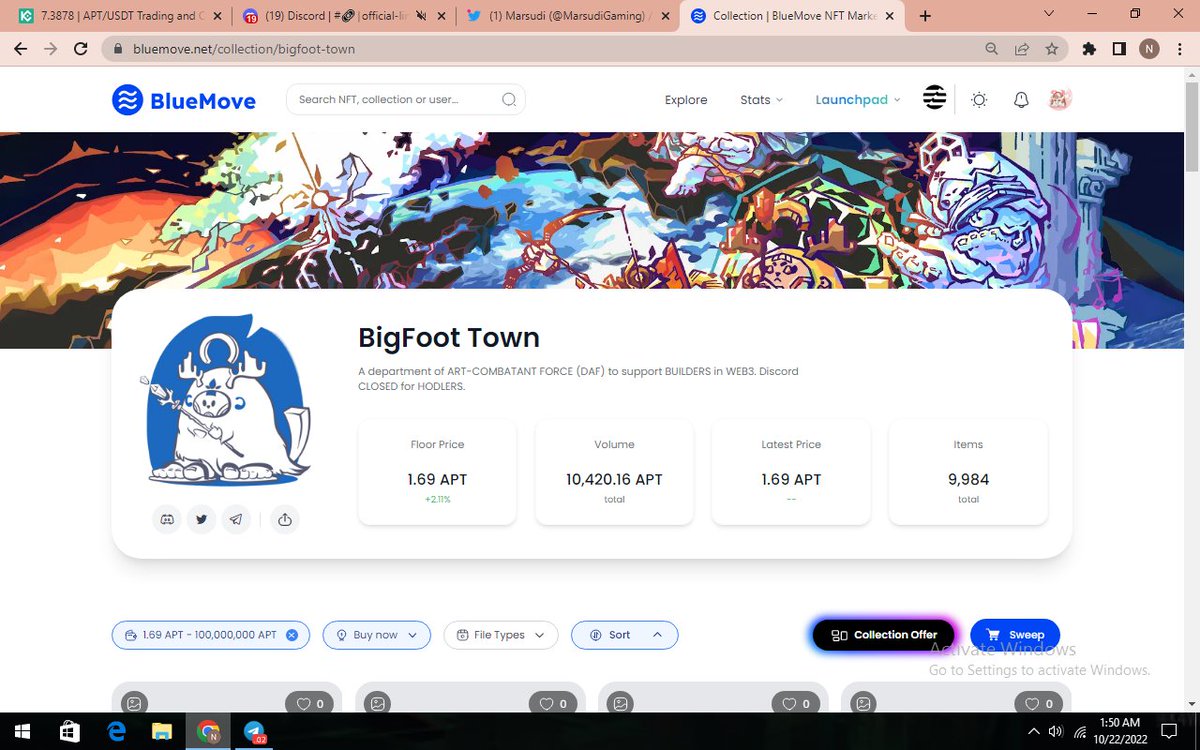
Task: Open the Aptos network icon in the header
Action: tap(934, 97)
